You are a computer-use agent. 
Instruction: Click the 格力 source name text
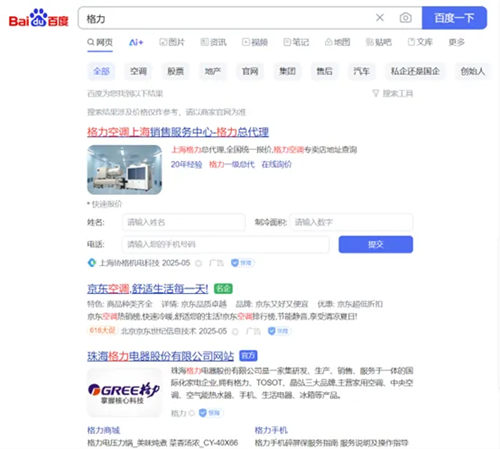coord(178,413)
